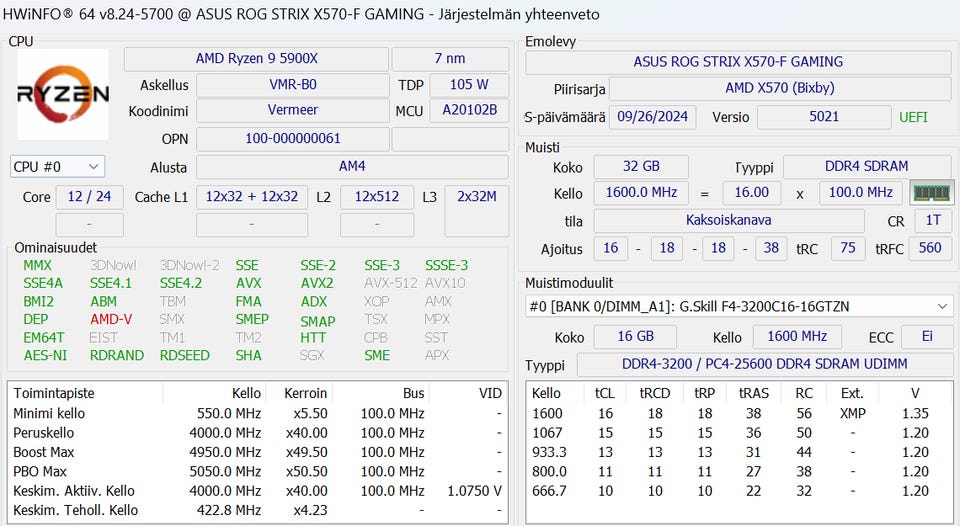Click the red AMD-V feature label
960x526 pixels.
pos(110,319)
